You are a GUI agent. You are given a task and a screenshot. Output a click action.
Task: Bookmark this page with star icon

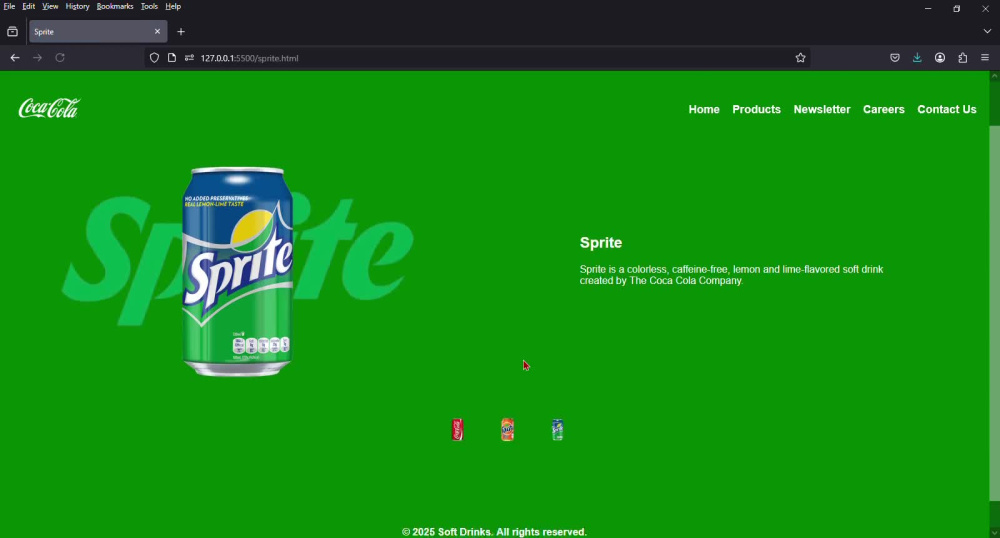800,58
